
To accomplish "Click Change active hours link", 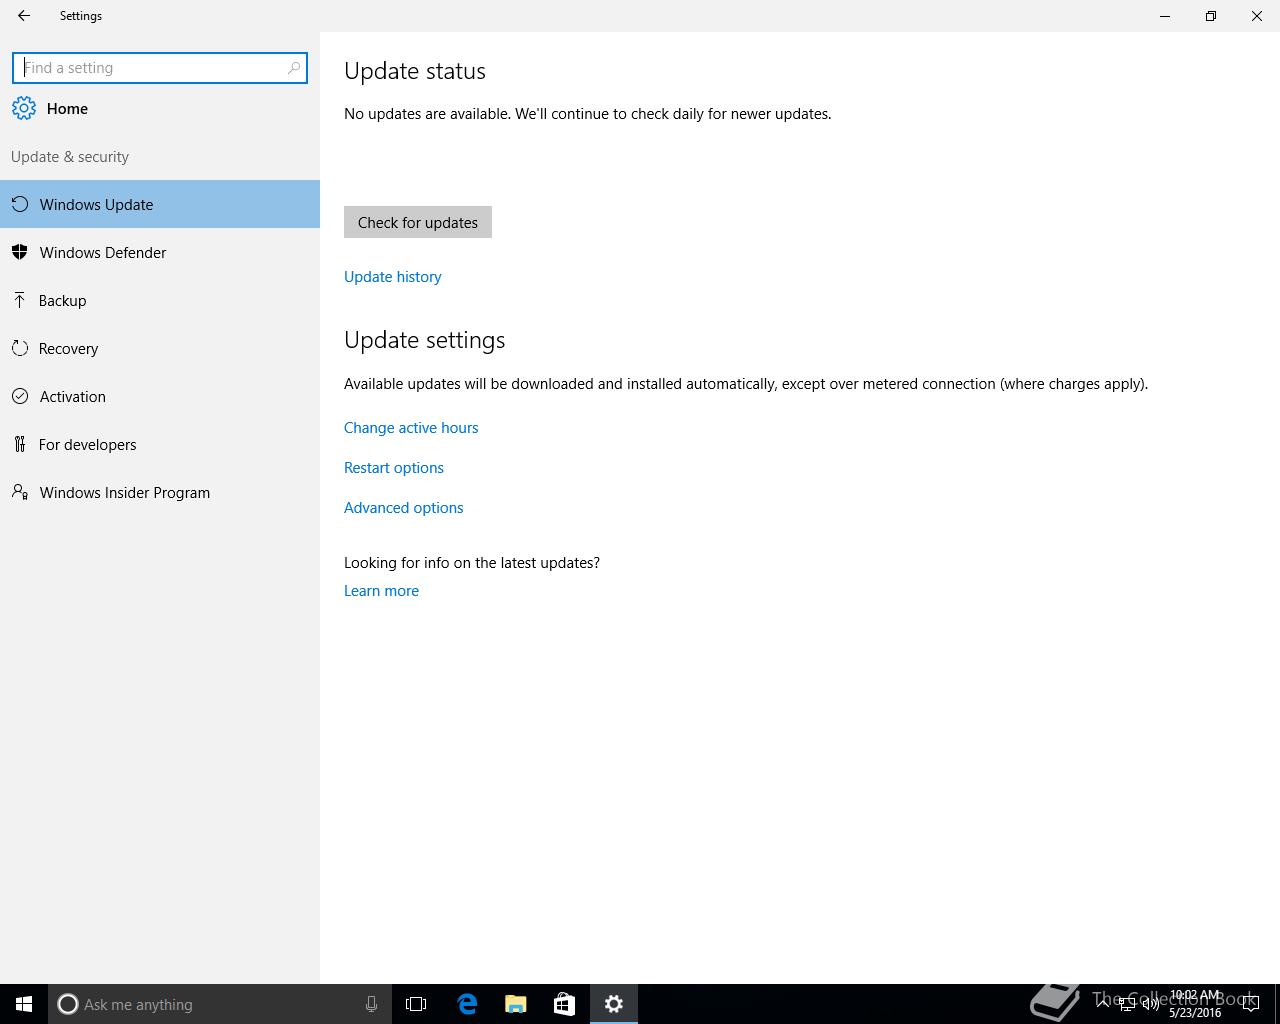I will click(411, 428).
